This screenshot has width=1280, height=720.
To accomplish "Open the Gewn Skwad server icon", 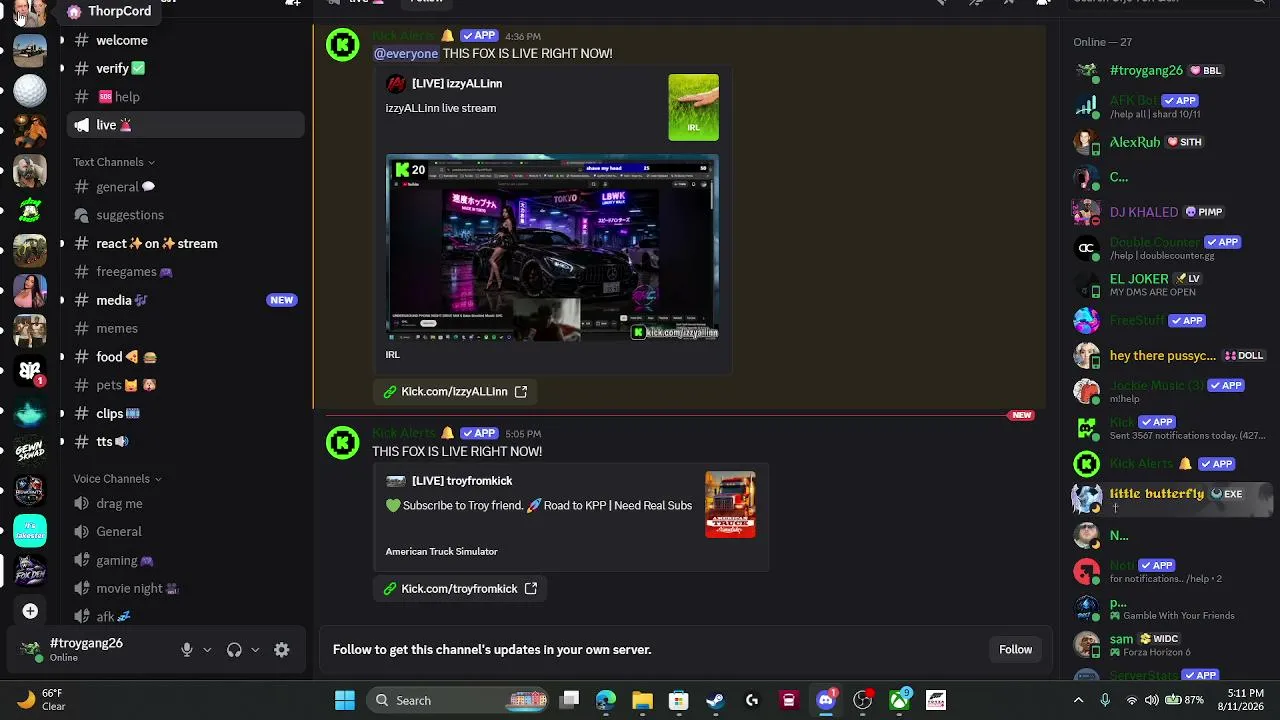I will (x=30, y=450).
